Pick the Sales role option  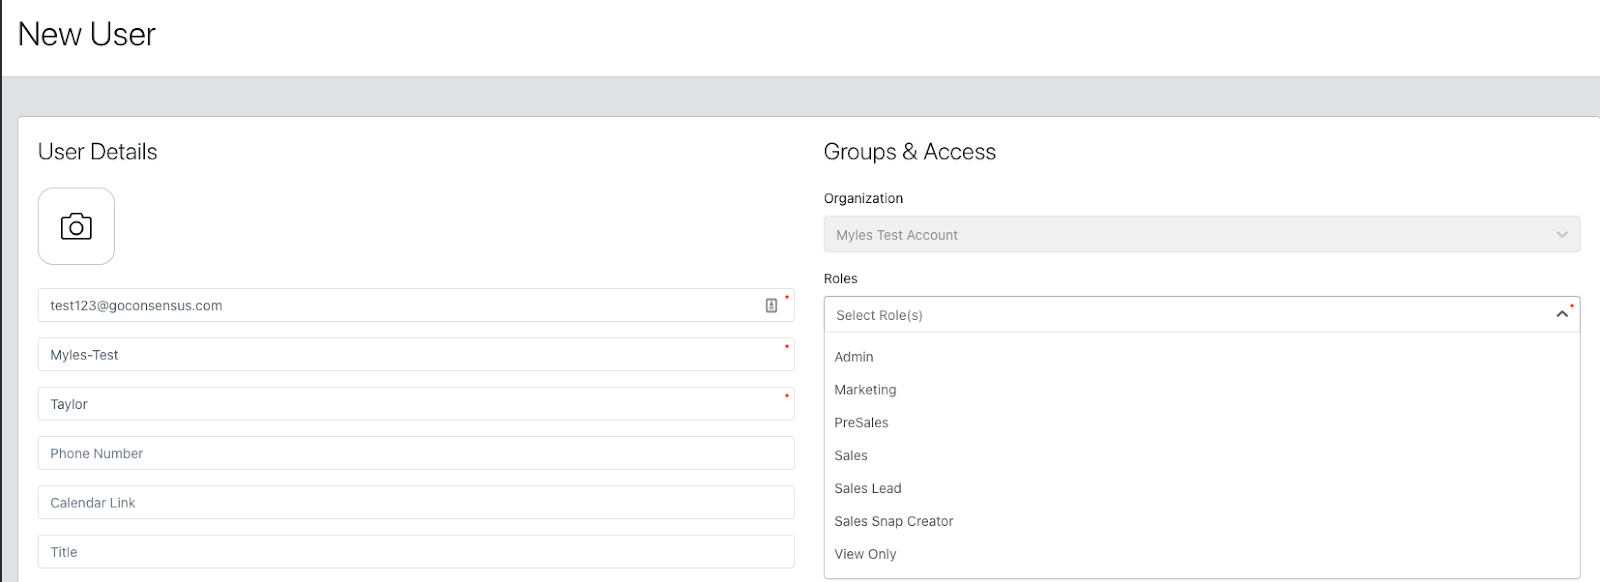coord(851,456)
